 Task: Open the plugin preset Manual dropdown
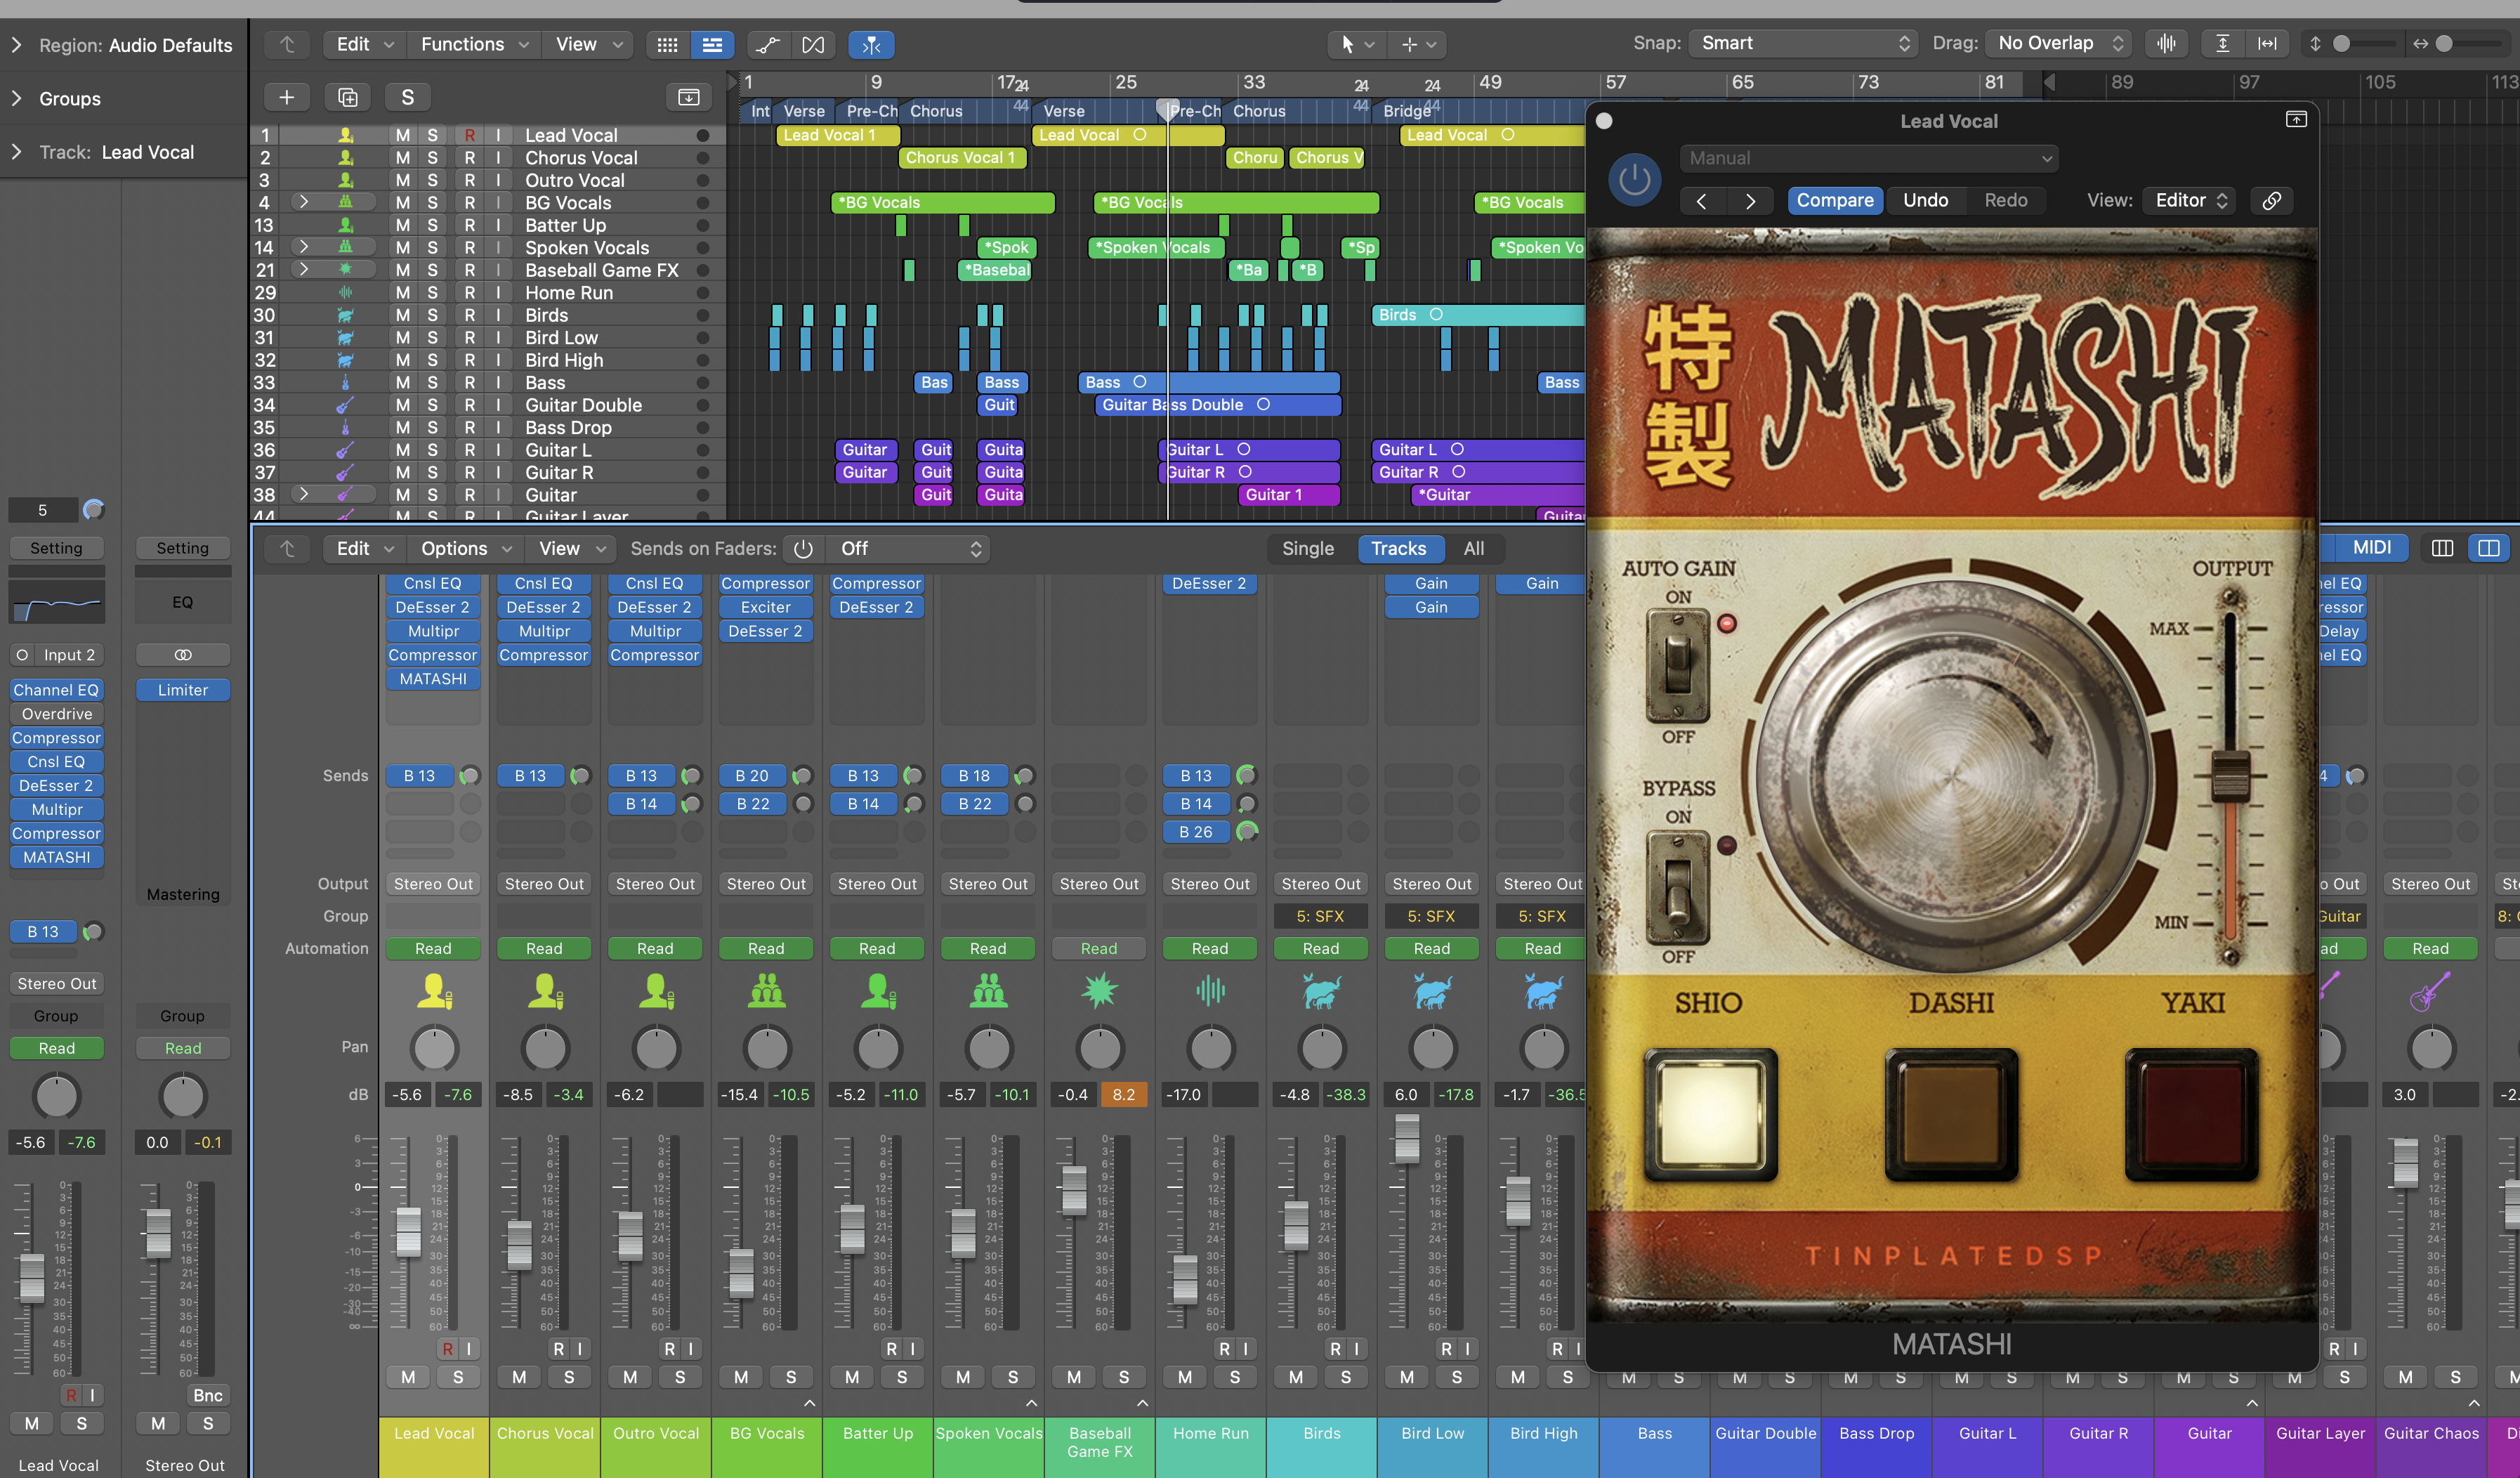1869,158
